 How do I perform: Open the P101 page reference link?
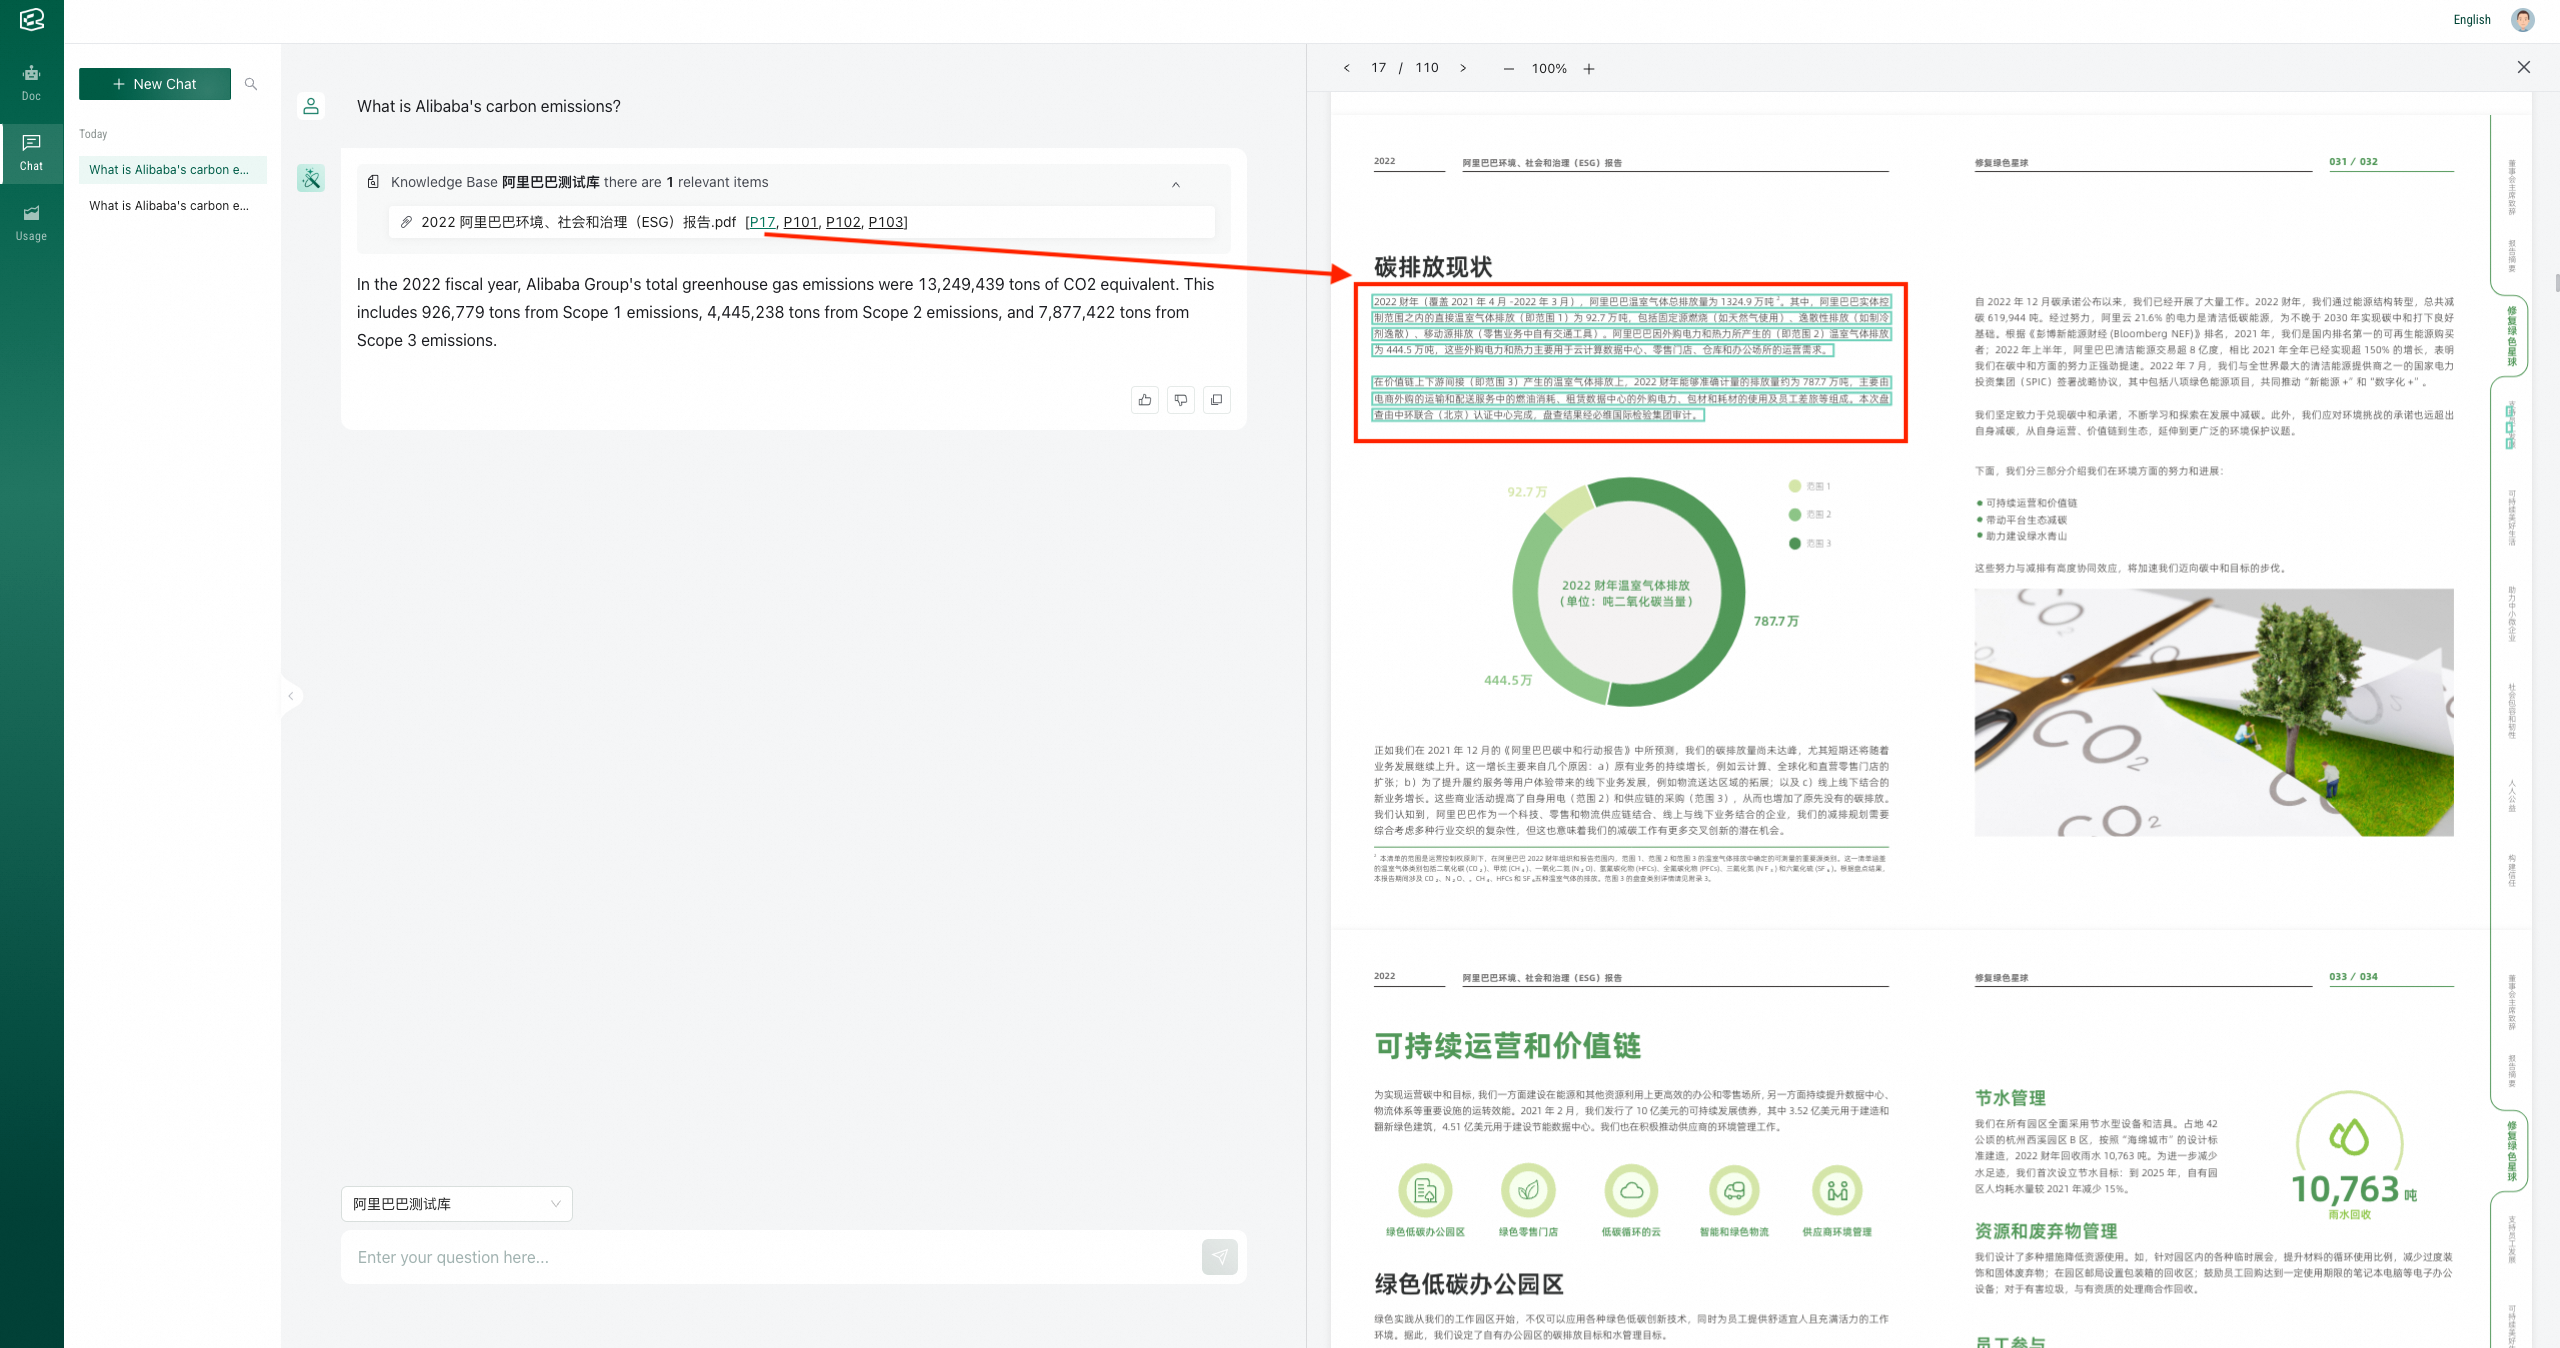[x=800, y=222]
